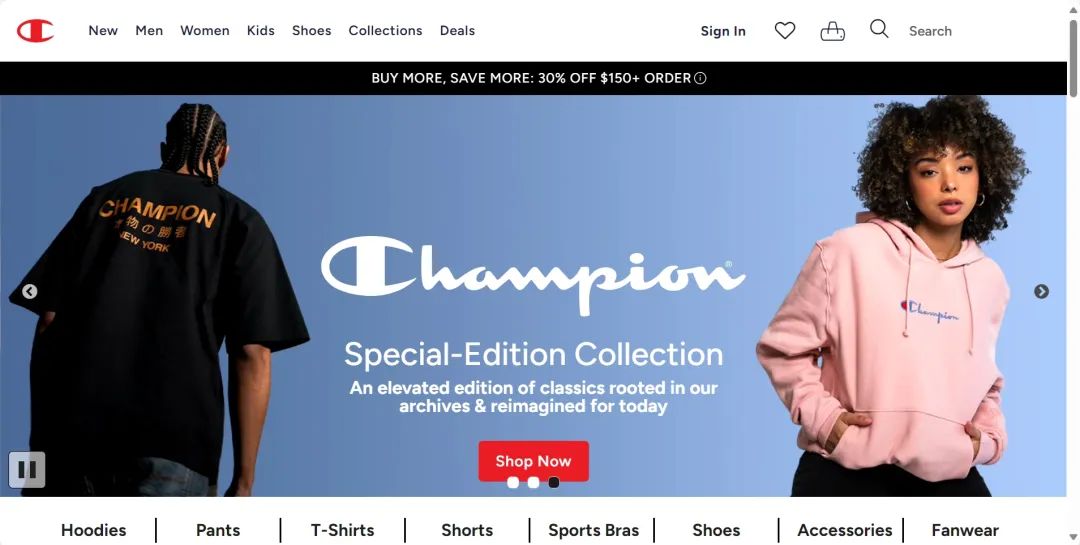The height and width of the screenshot is (545, 1080).
Task: Click the red Shop Now button
Action: click(533, 461)
